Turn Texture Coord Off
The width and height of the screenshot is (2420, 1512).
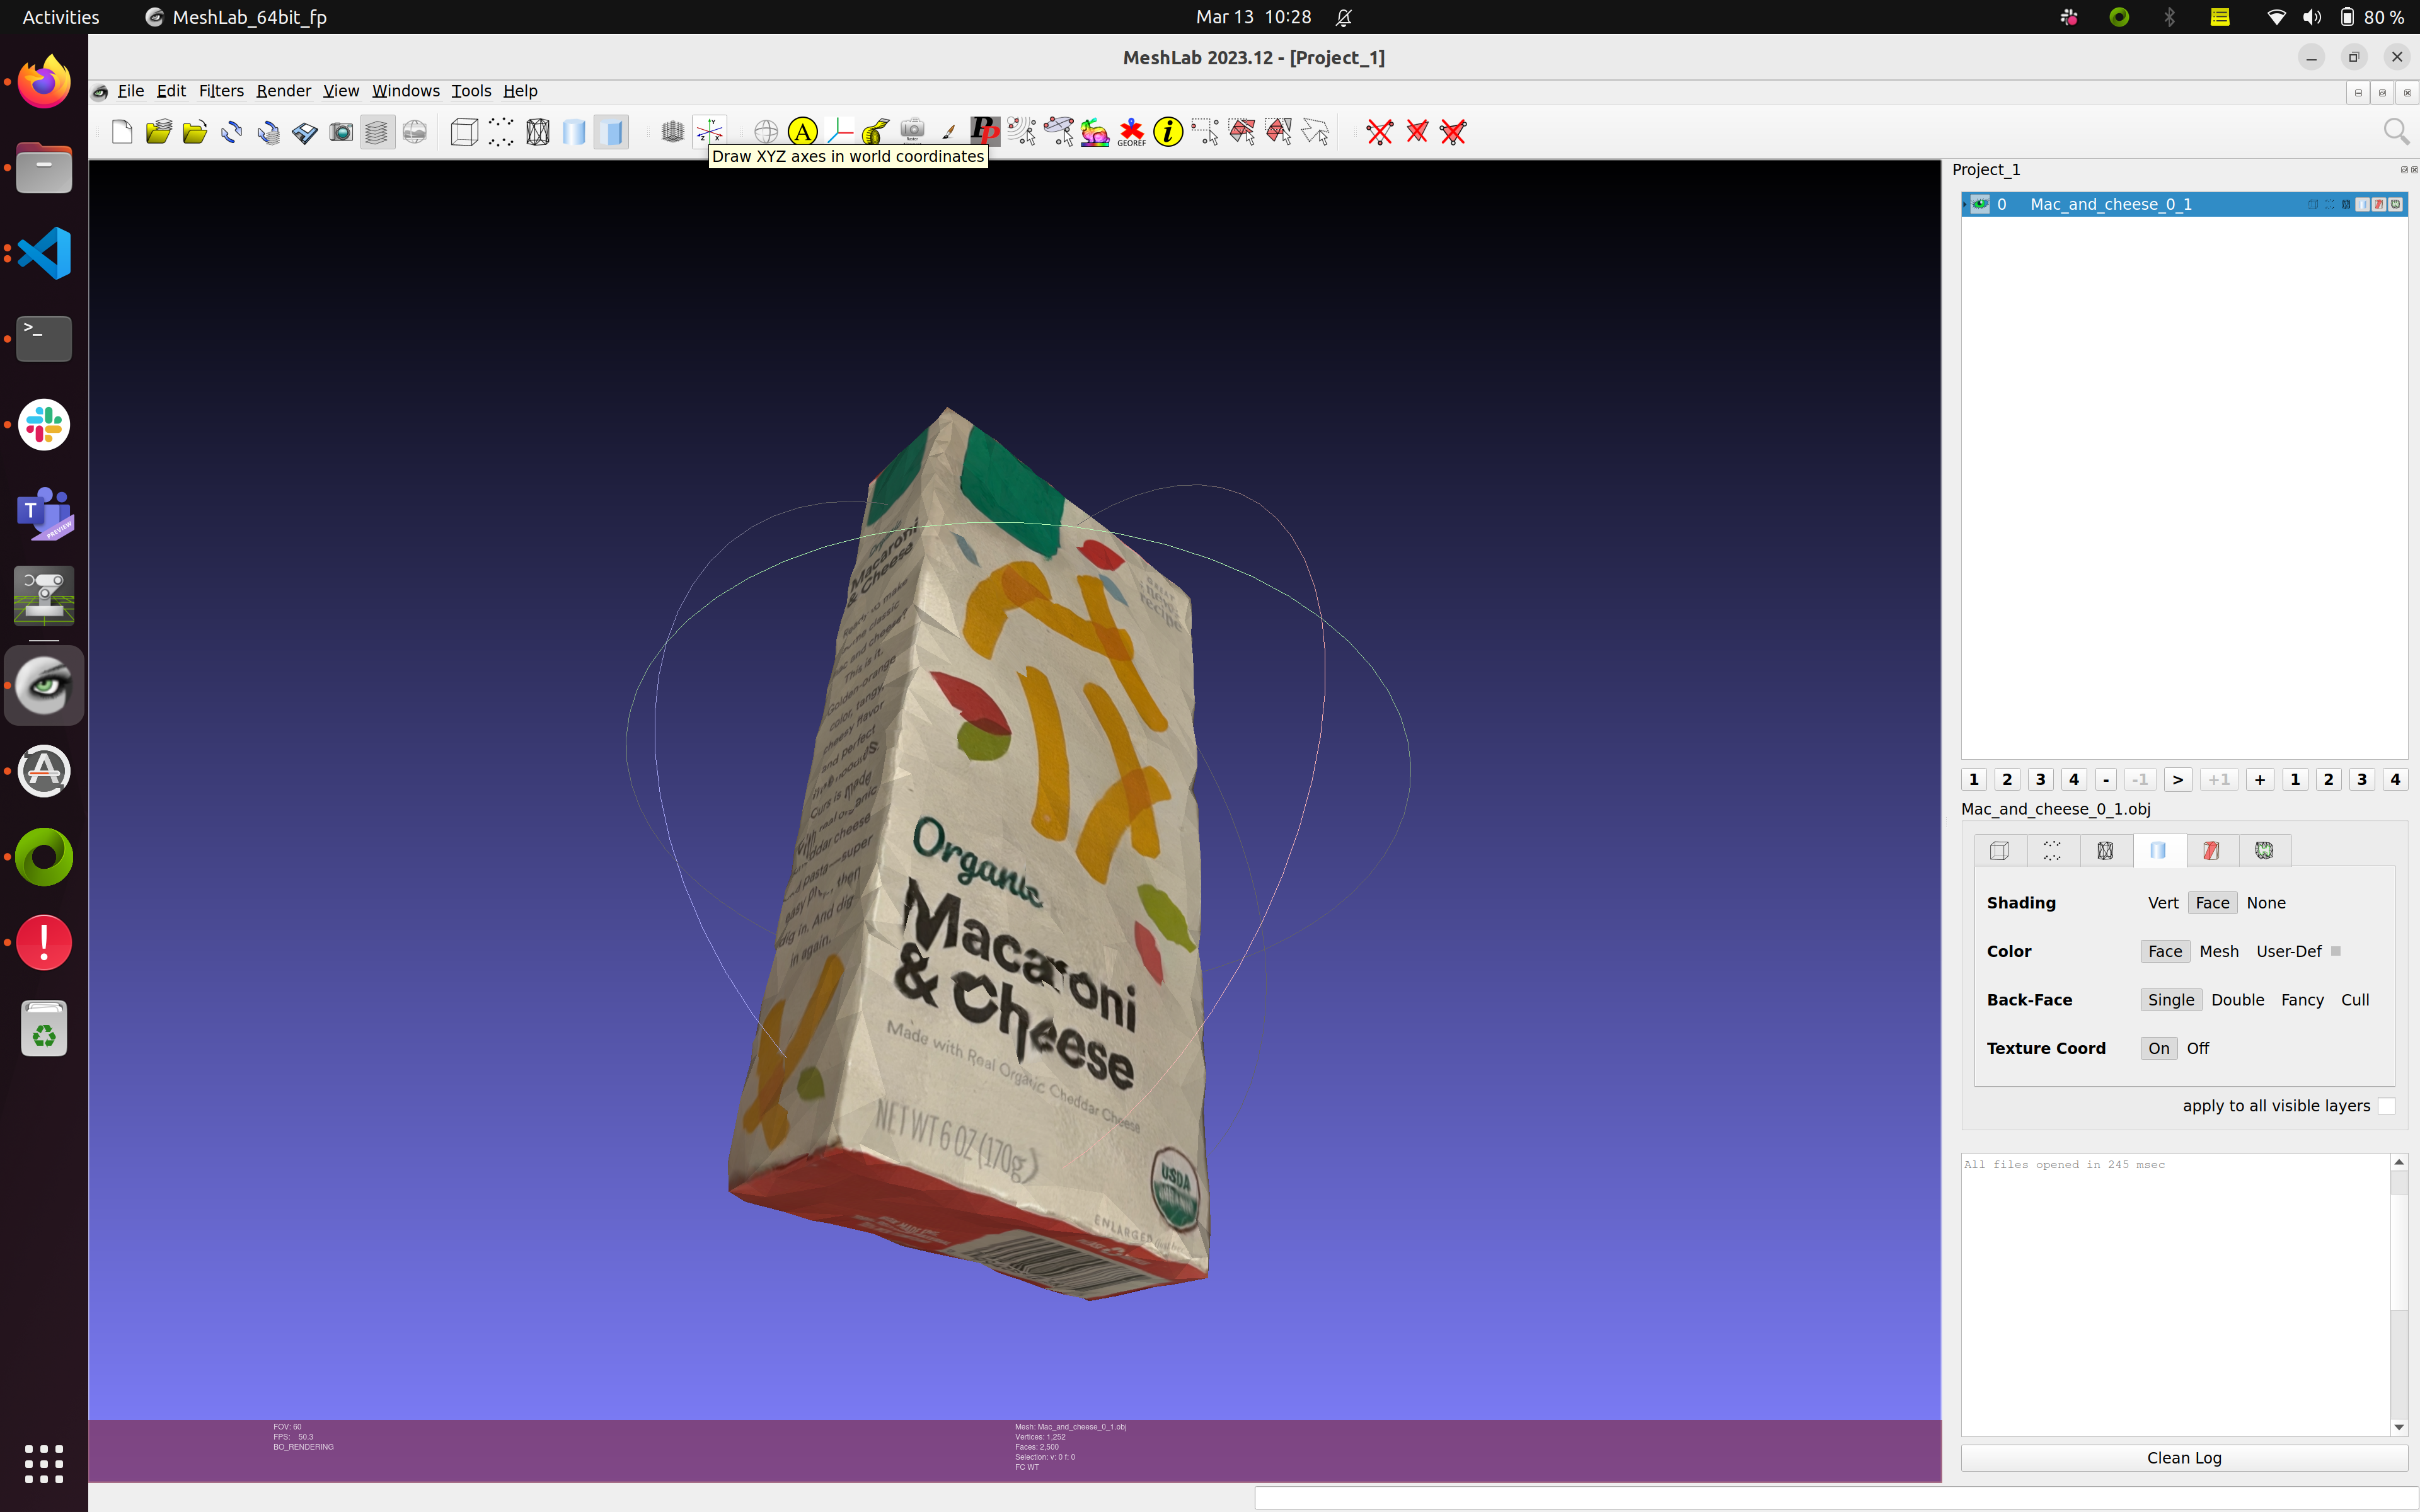pos(2197,1048)
